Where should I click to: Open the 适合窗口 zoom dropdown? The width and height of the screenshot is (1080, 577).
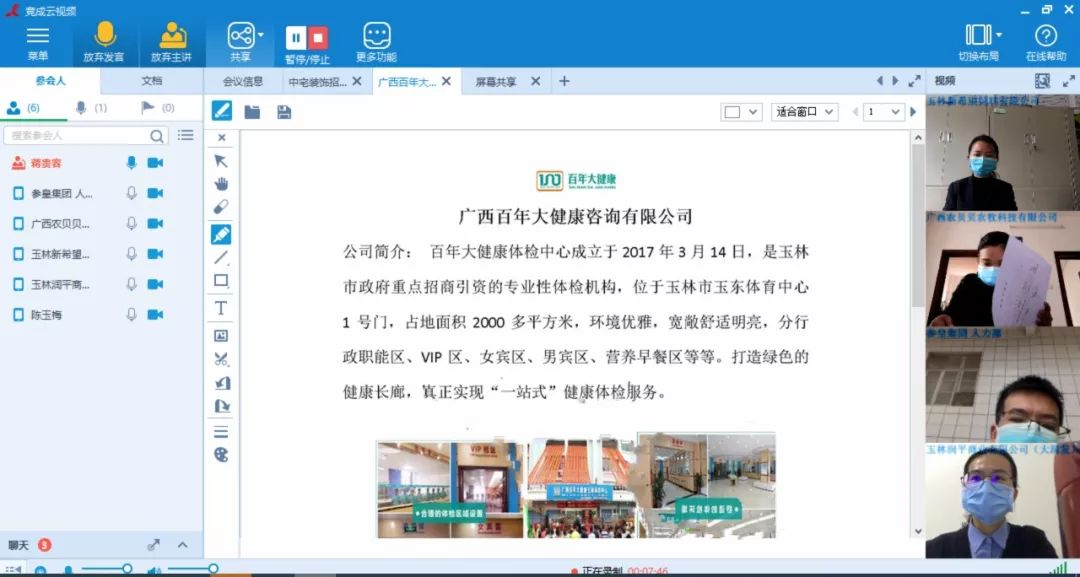tap(804, 112)
